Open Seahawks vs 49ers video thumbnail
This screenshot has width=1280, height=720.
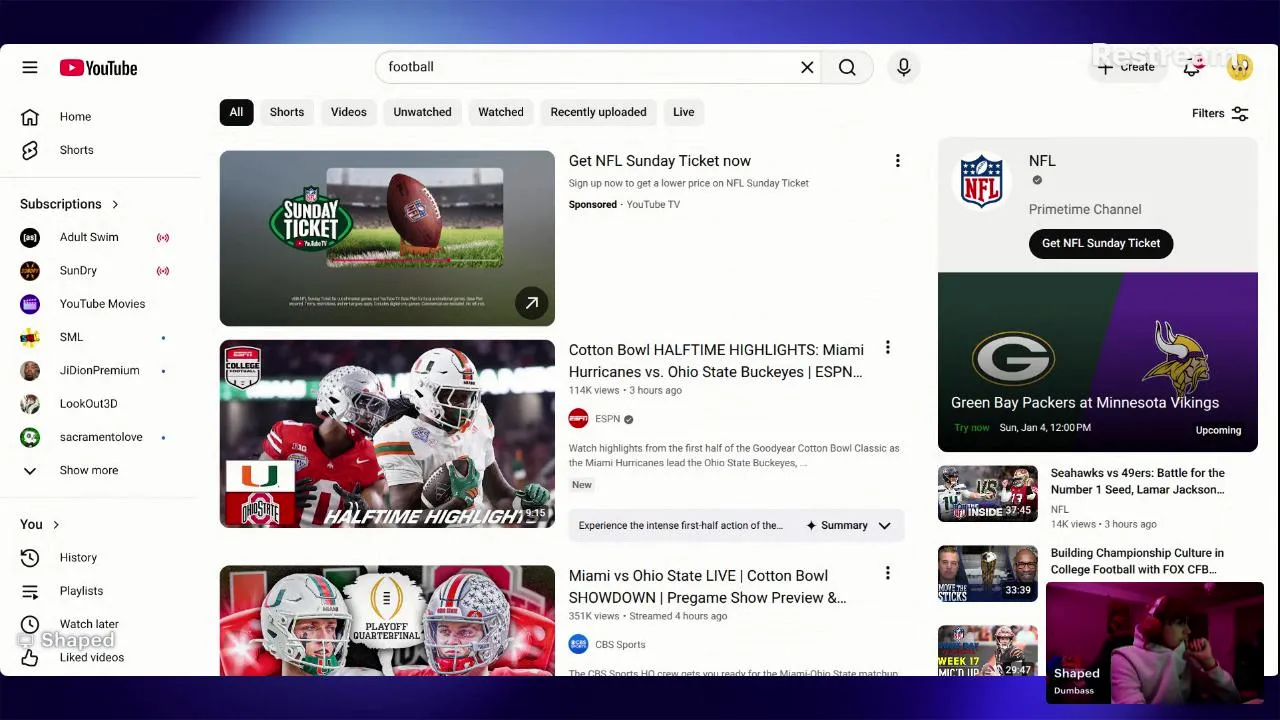[988, 494]
